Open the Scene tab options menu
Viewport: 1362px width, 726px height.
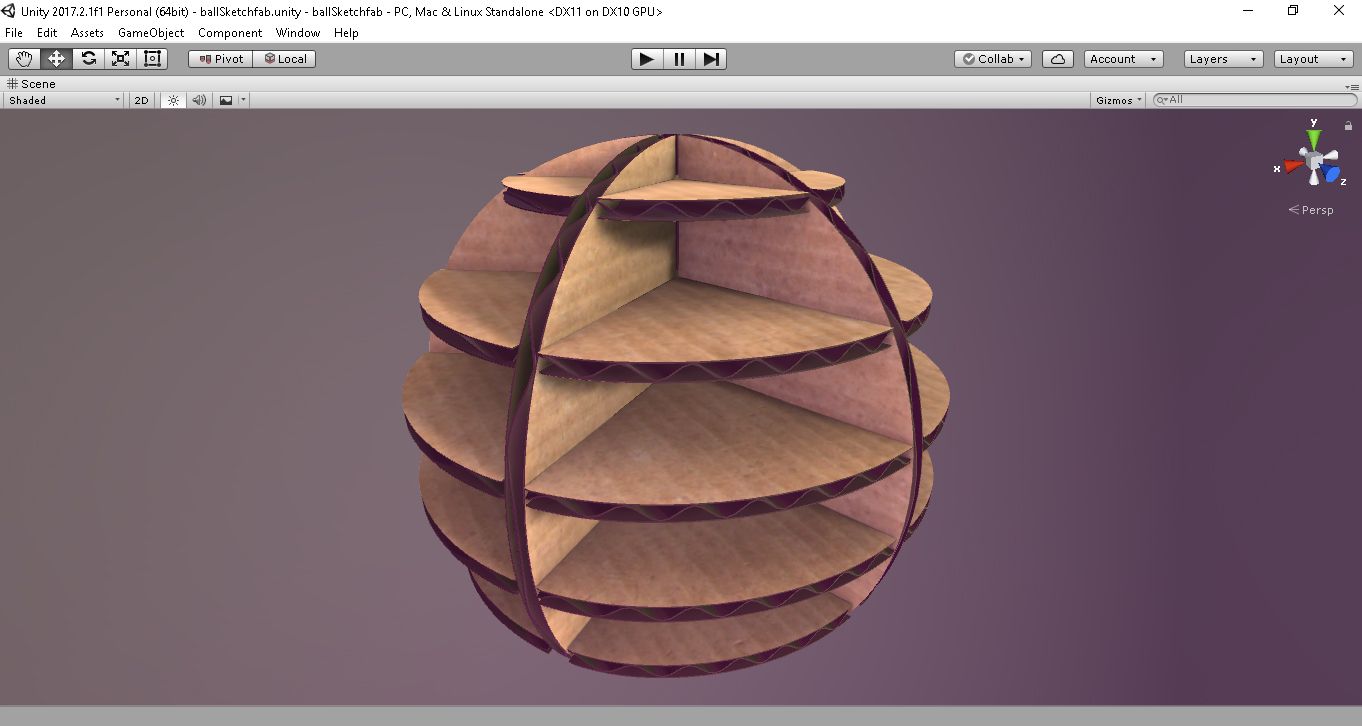coord(1352,87)
